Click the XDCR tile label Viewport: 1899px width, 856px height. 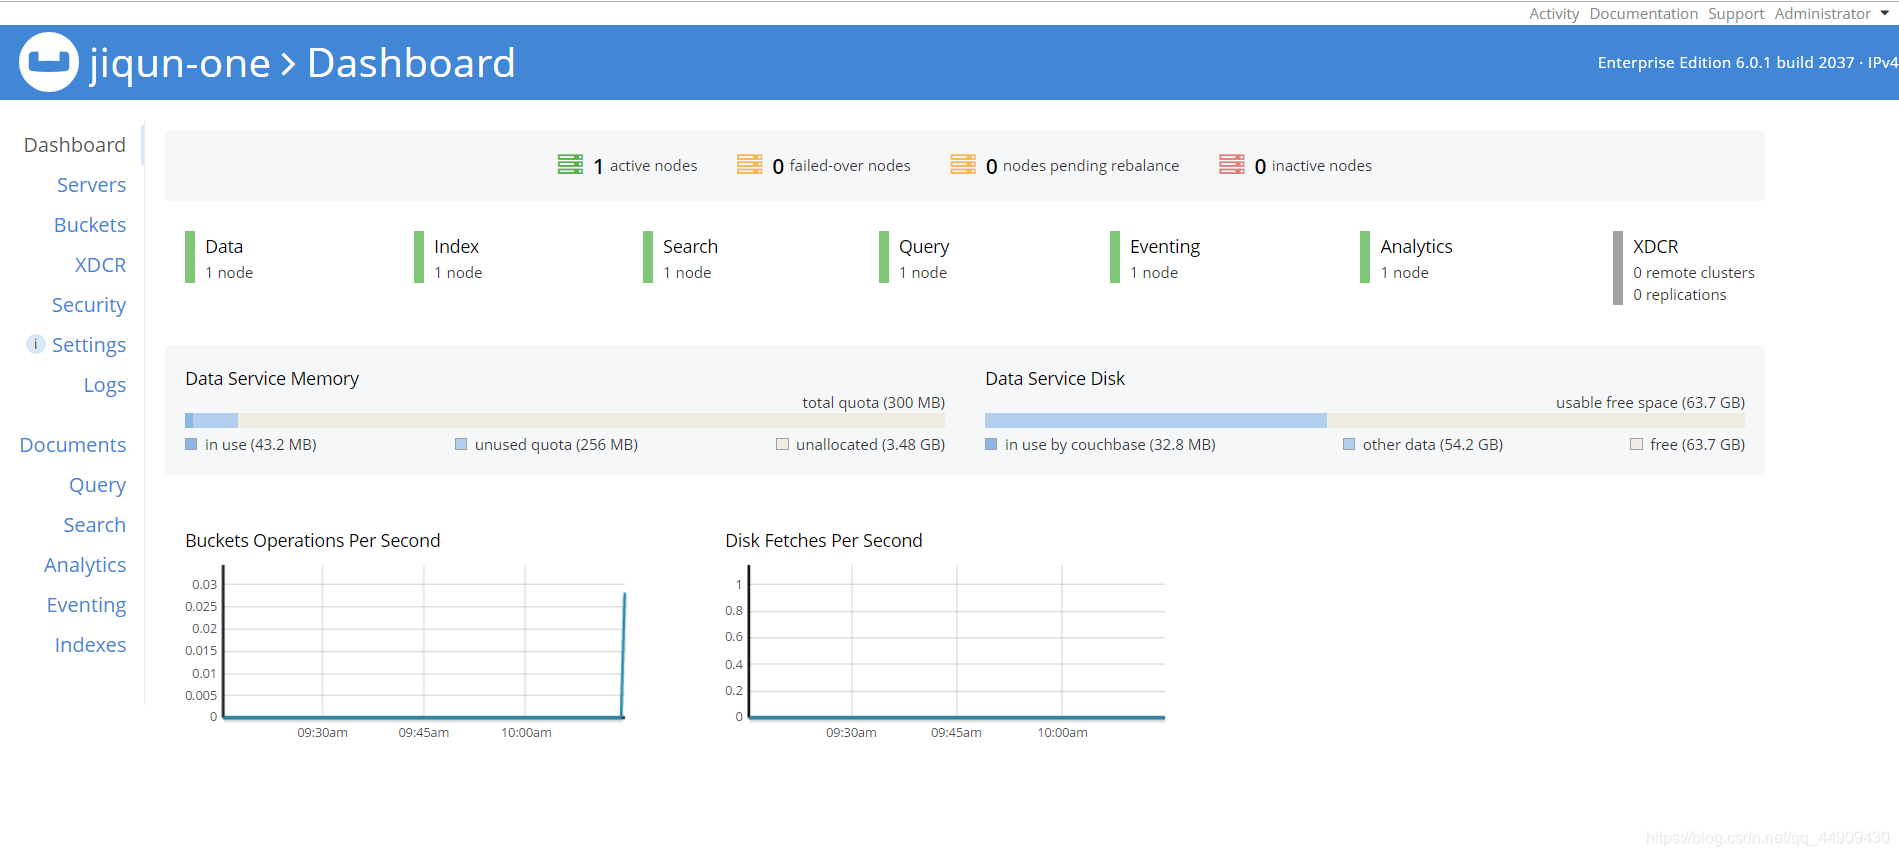(1656, 246)
